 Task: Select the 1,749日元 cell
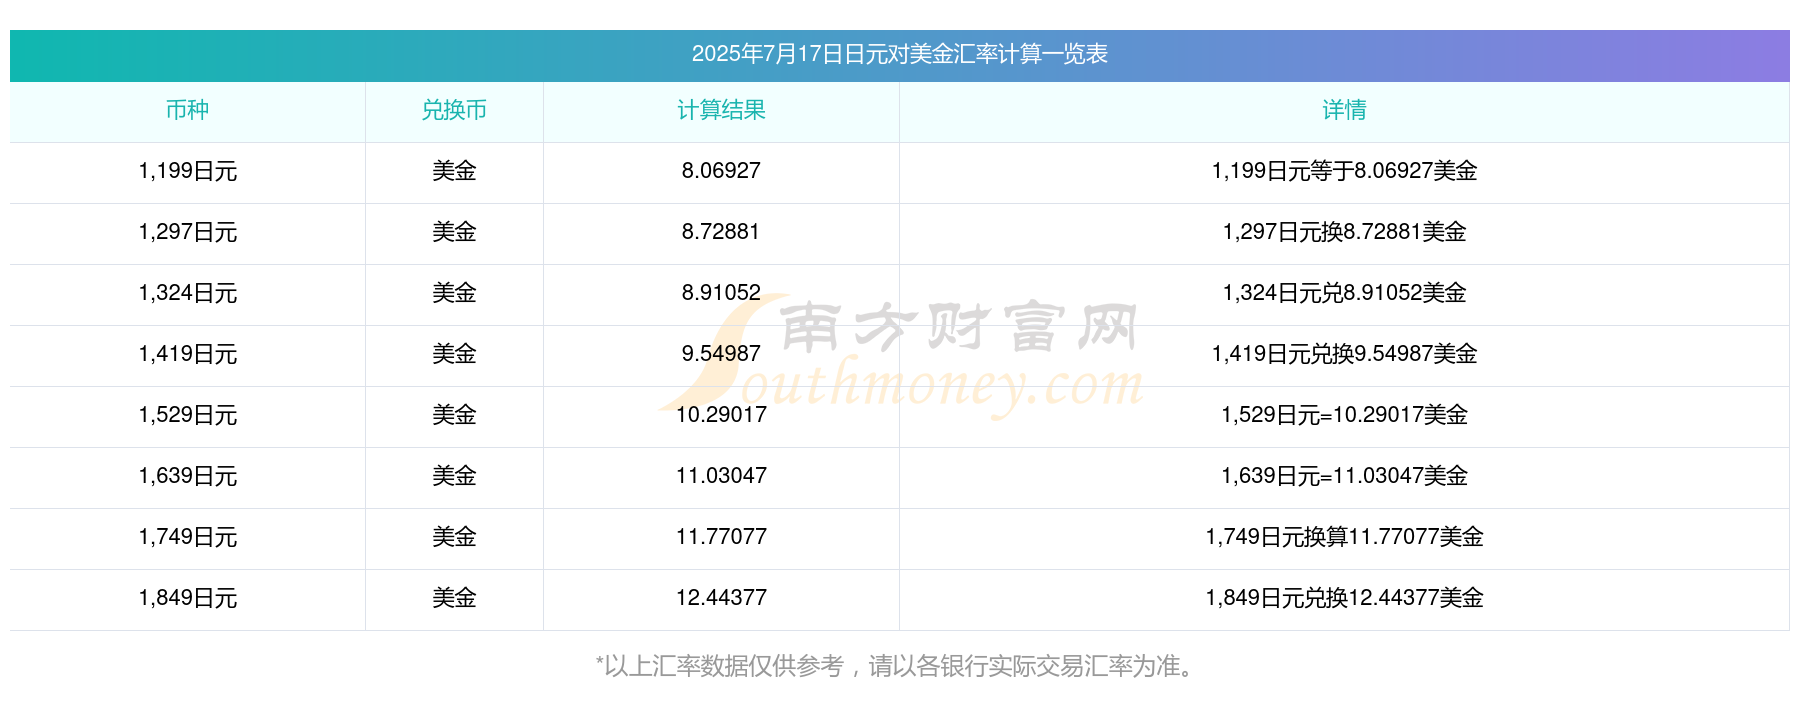coord(187,537)
